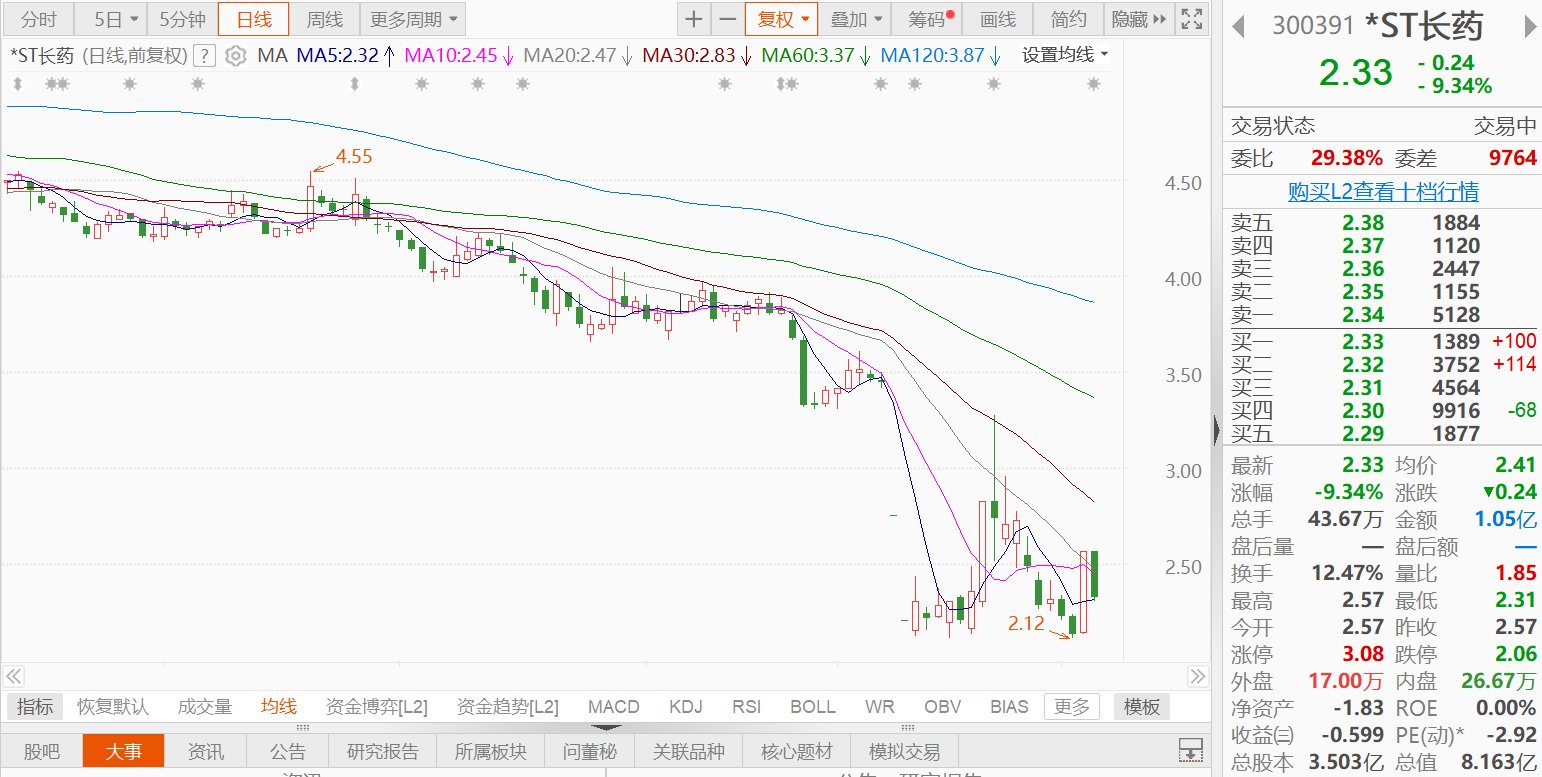The image size is (1542, 777).
Task: Open MA indicator settings gear icon
Action: coord(235,56)
